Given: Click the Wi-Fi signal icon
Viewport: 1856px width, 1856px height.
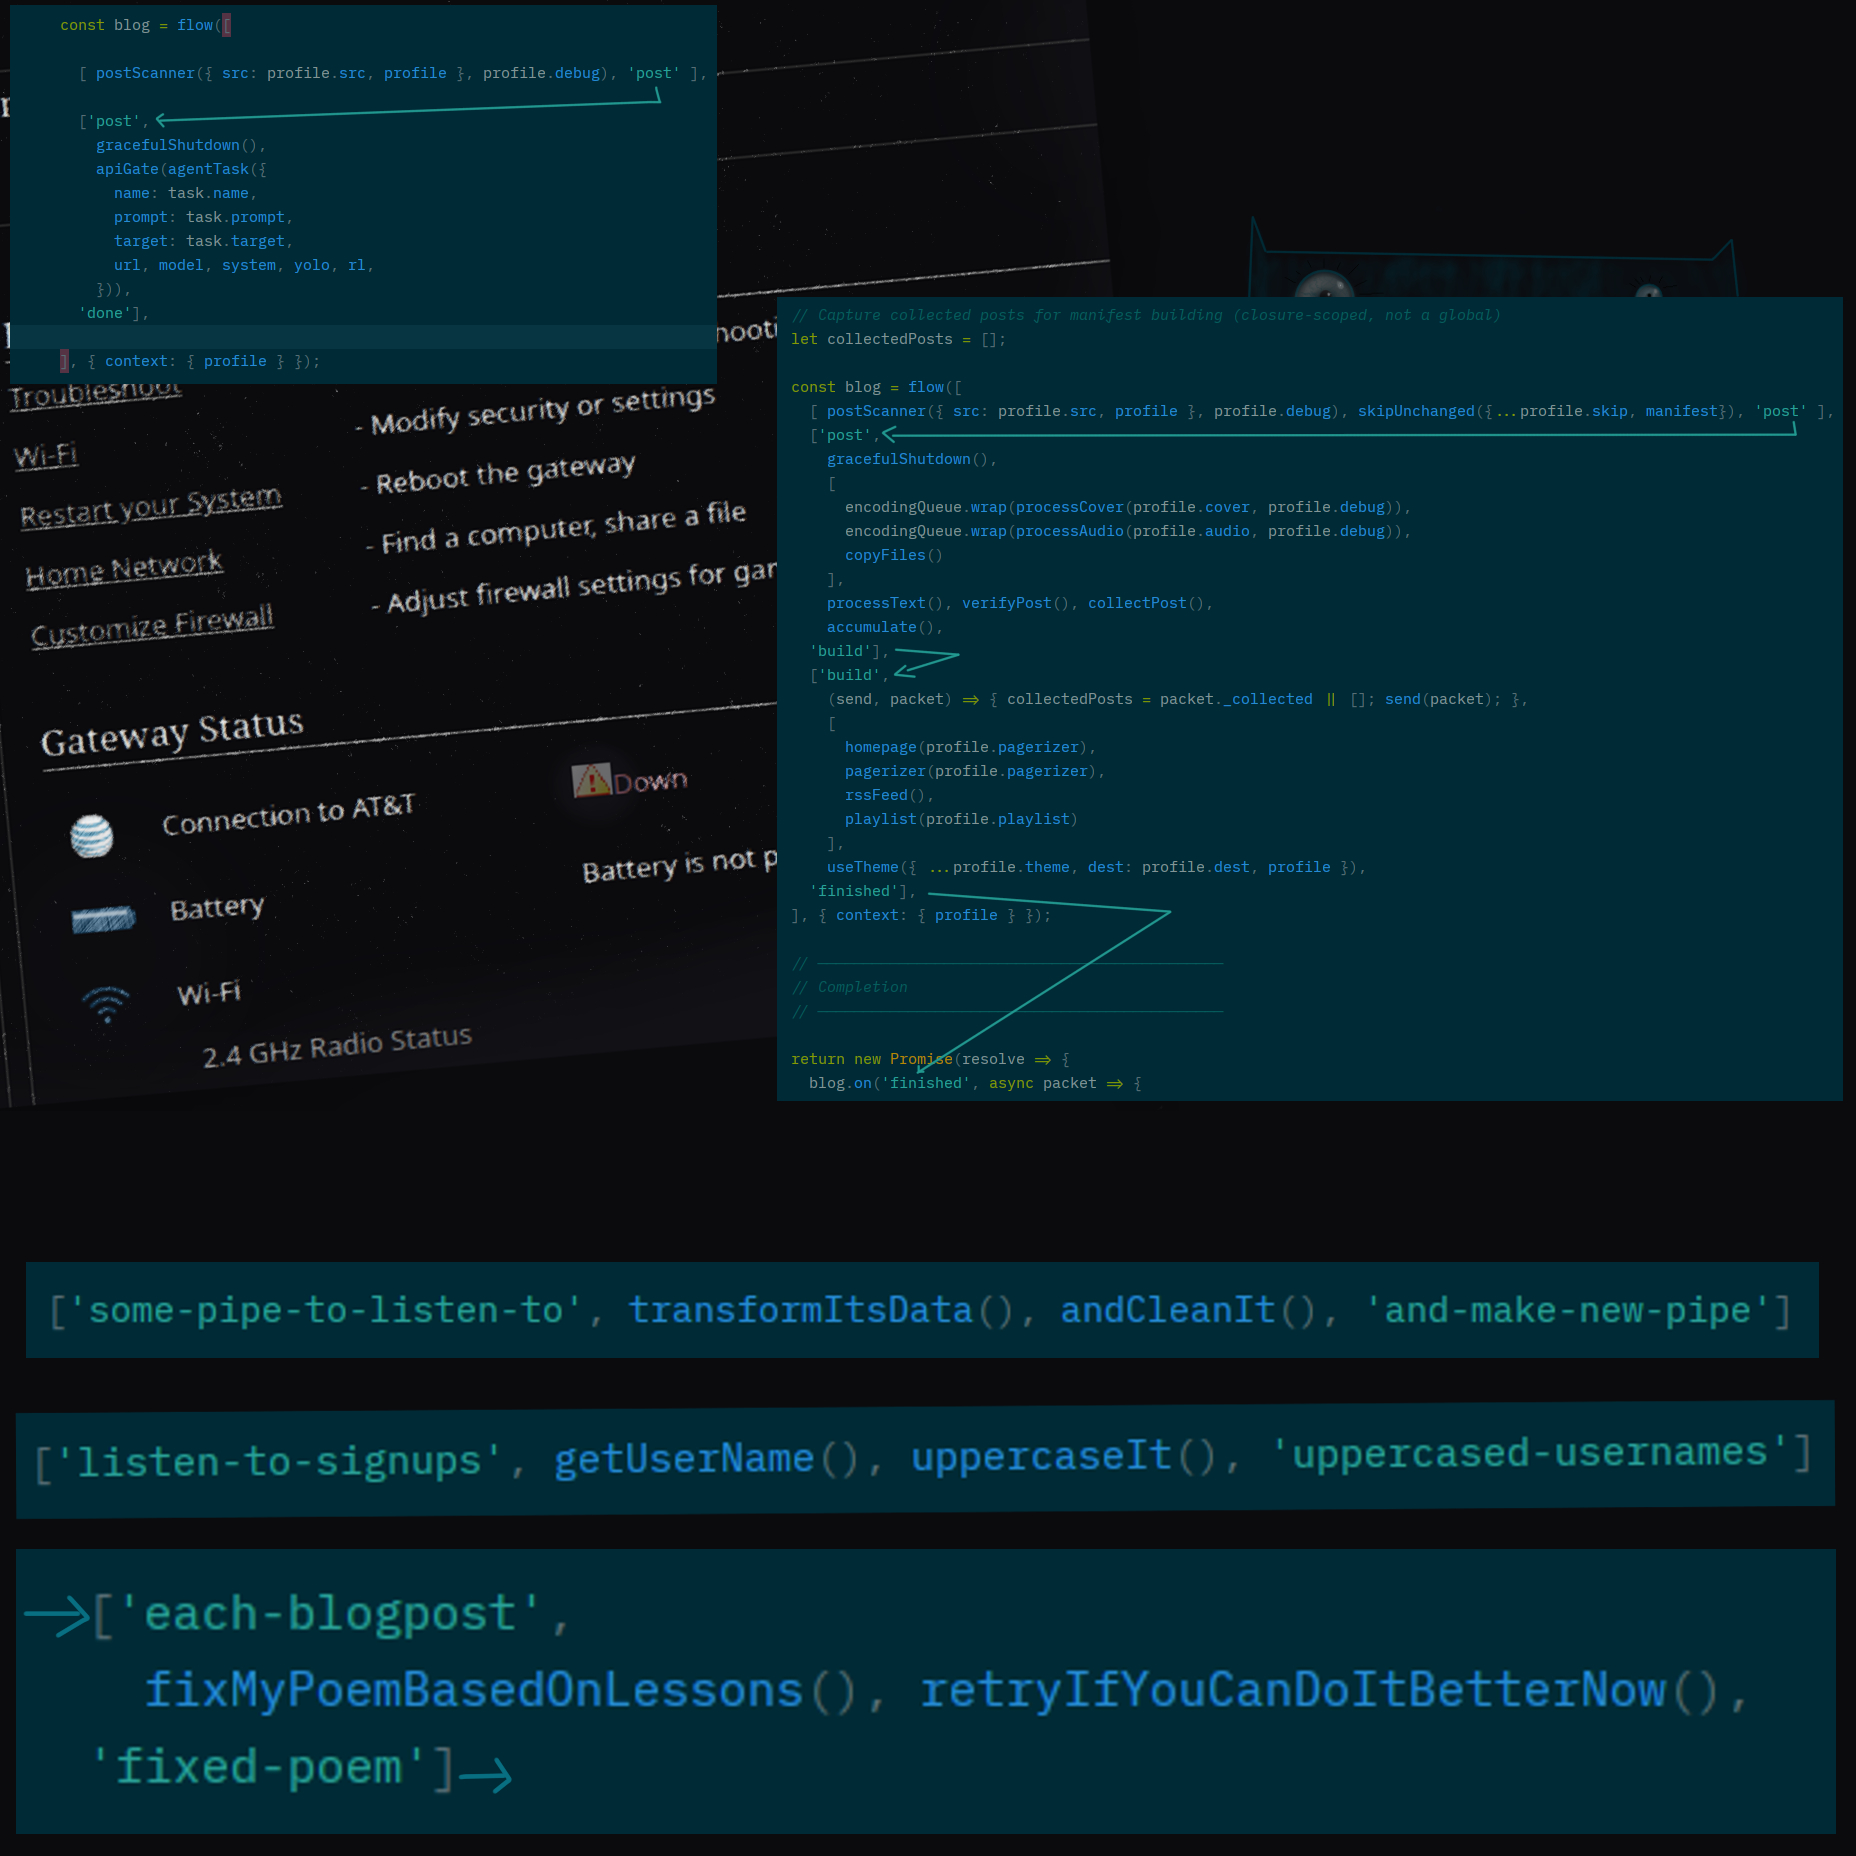Looking at the screenshot, I should pos(106,1003).
